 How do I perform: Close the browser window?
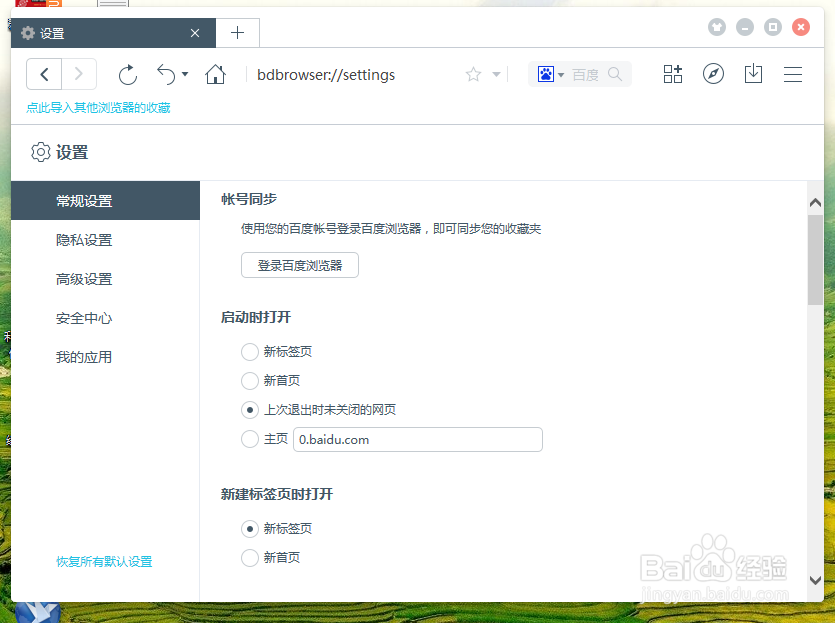[800, 27]
